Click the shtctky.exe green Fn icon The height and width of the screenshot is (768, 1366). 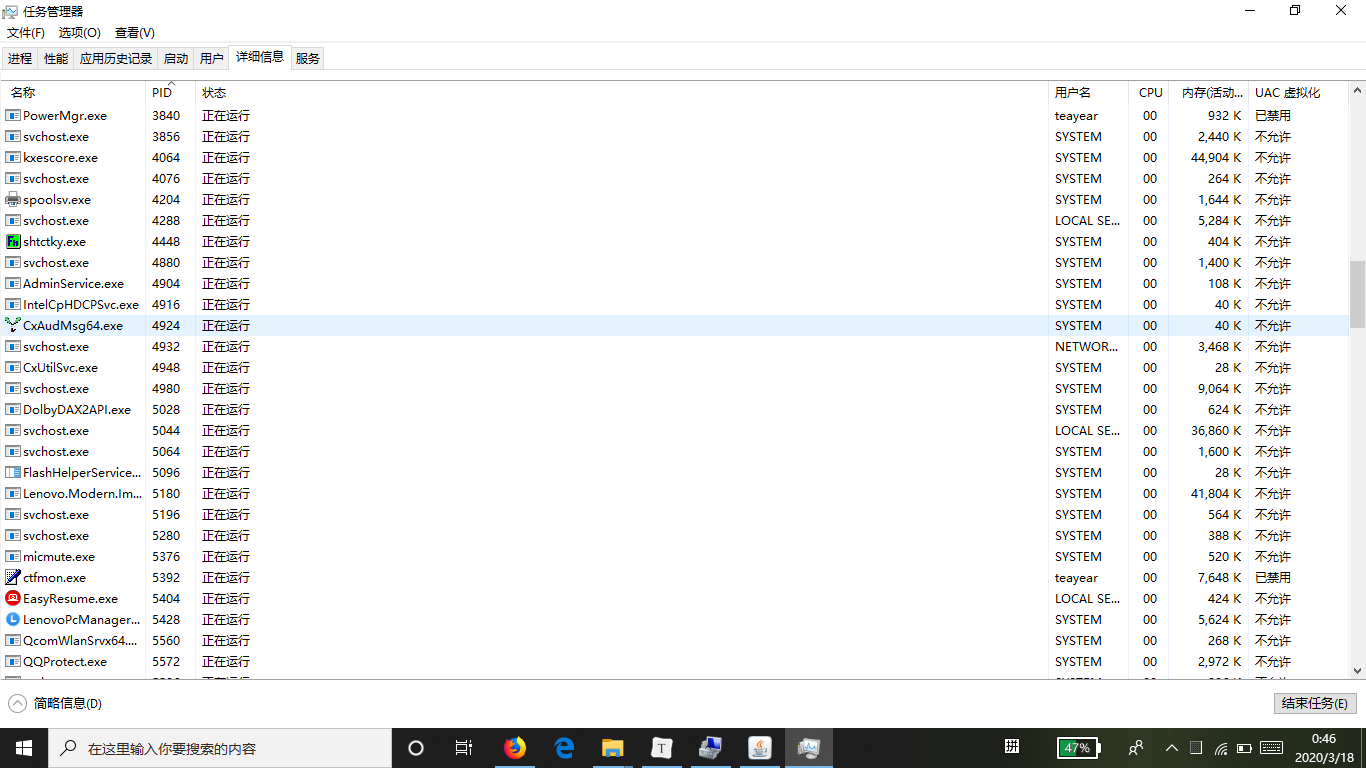[13, 242]
